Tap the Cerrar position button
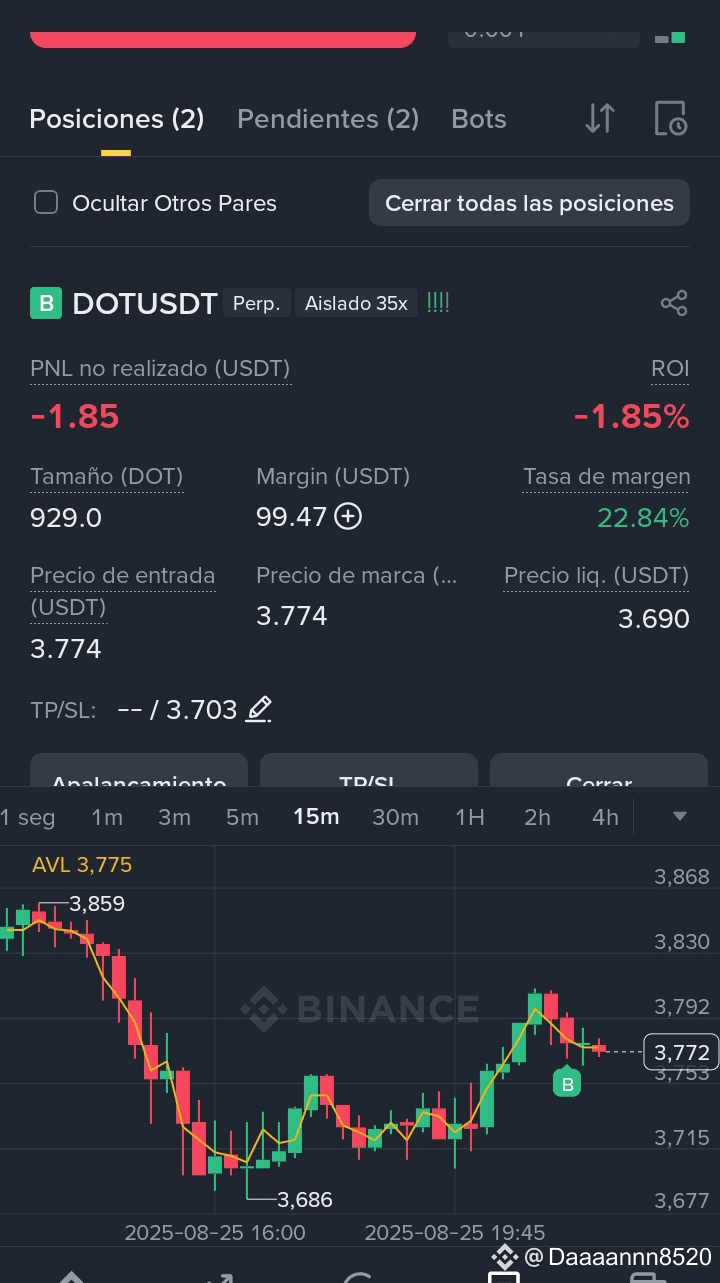 599,771
